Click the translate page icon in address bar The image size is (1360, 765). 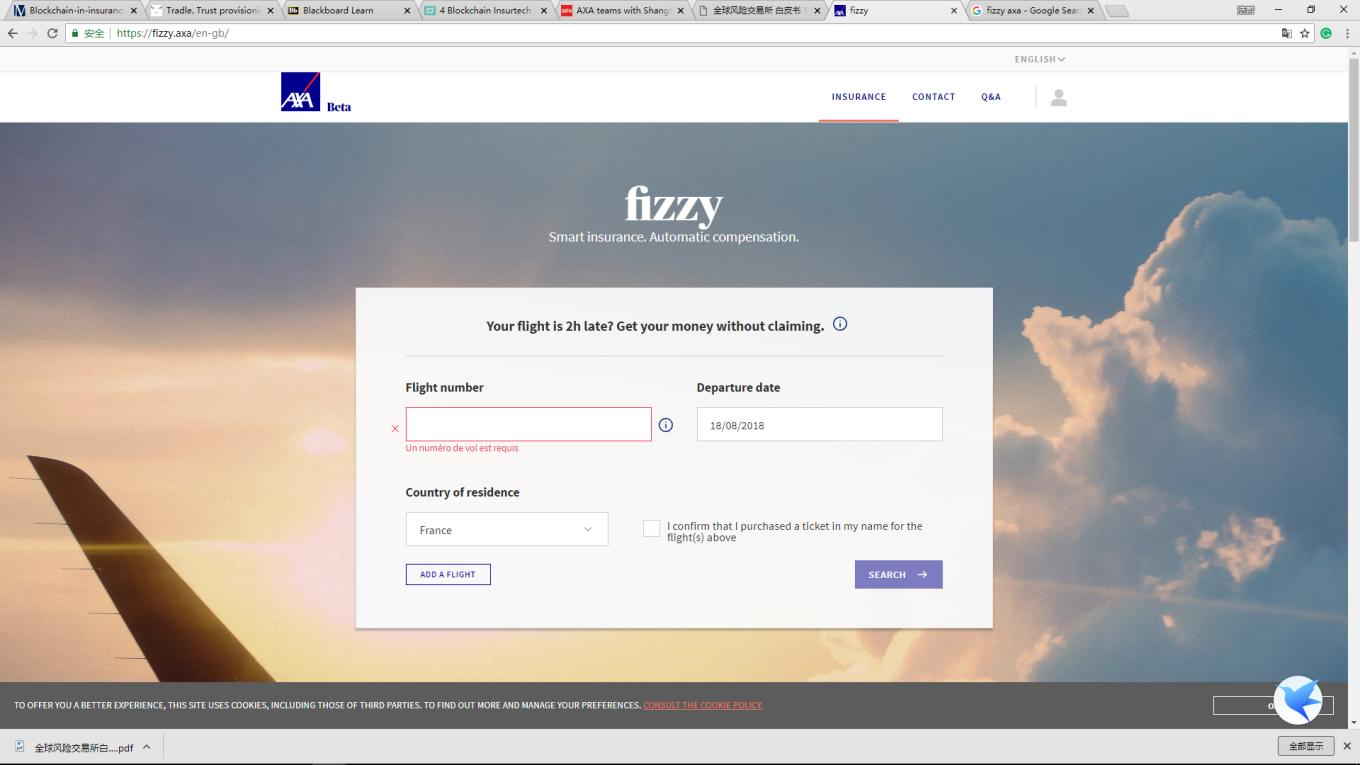point(1287,33)
